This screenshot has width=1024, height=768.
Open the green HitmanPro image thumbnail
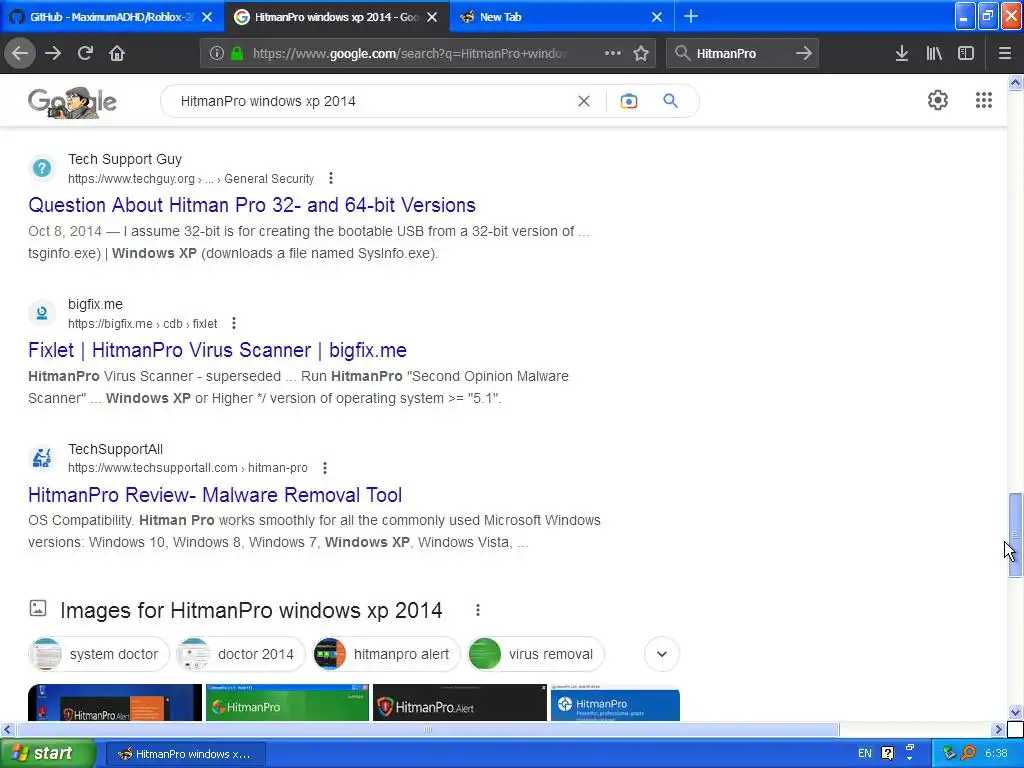287,703
